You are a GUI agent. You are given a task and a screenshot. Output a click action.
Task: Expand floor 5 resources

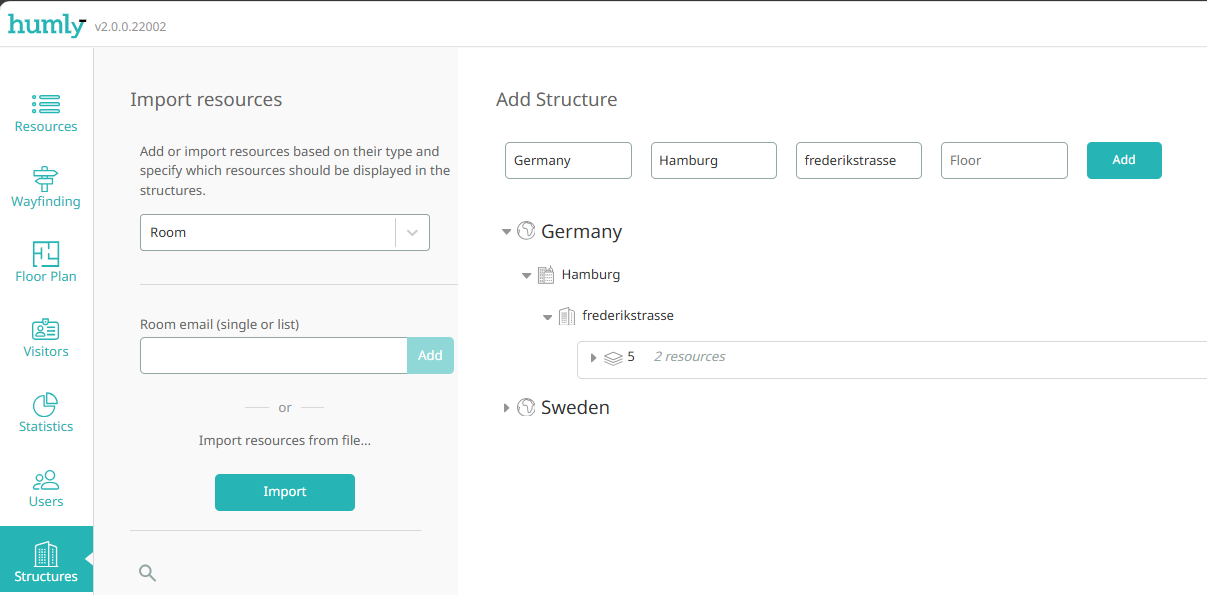pyautogui.click(x=593, y=358)
